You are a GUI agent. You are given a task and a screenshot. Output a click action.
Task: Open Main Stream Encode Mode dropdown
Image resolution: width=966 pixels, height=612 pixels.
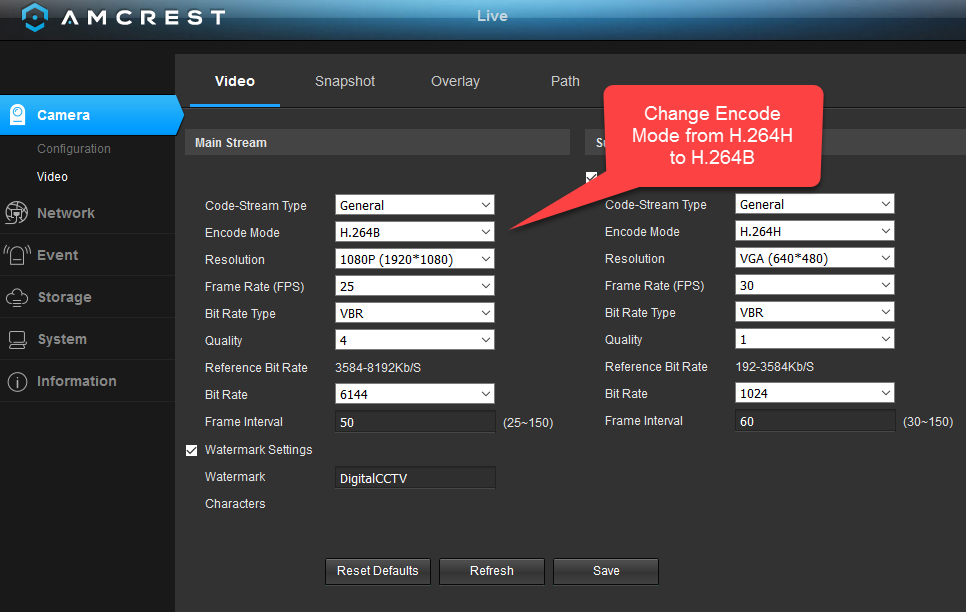(x=415, y=232)
